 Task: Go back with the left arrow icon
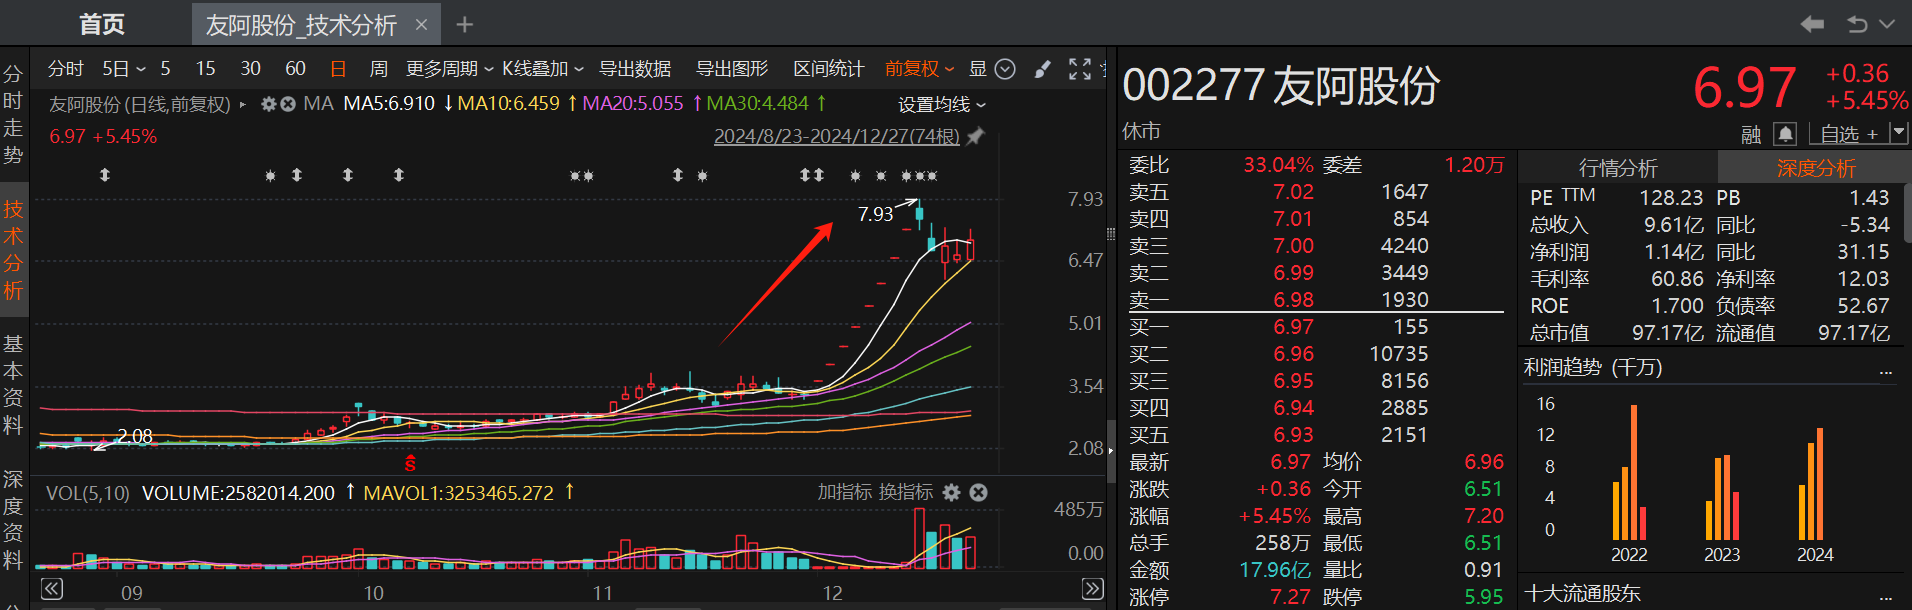[x=1812, y=24]
